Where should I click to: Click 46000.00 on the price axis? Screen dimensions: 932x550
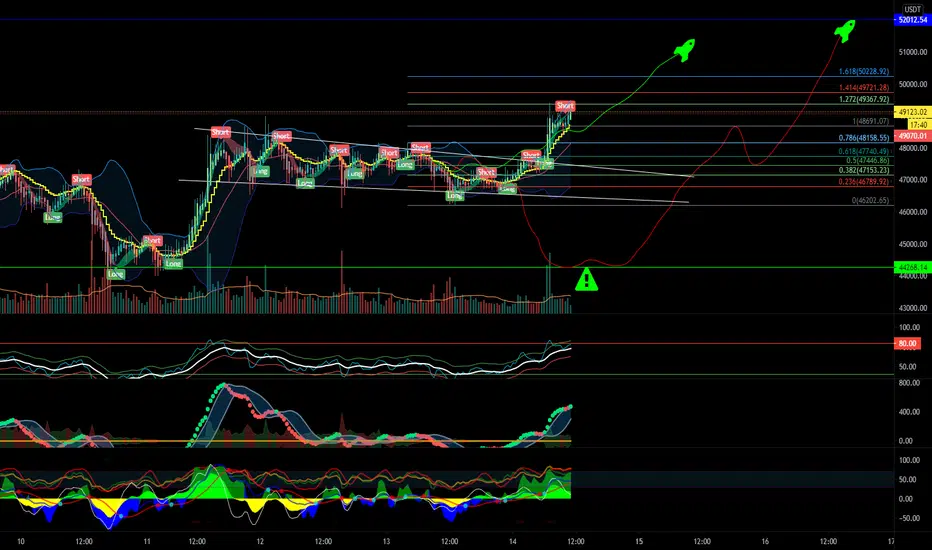[x=912, y=212]
